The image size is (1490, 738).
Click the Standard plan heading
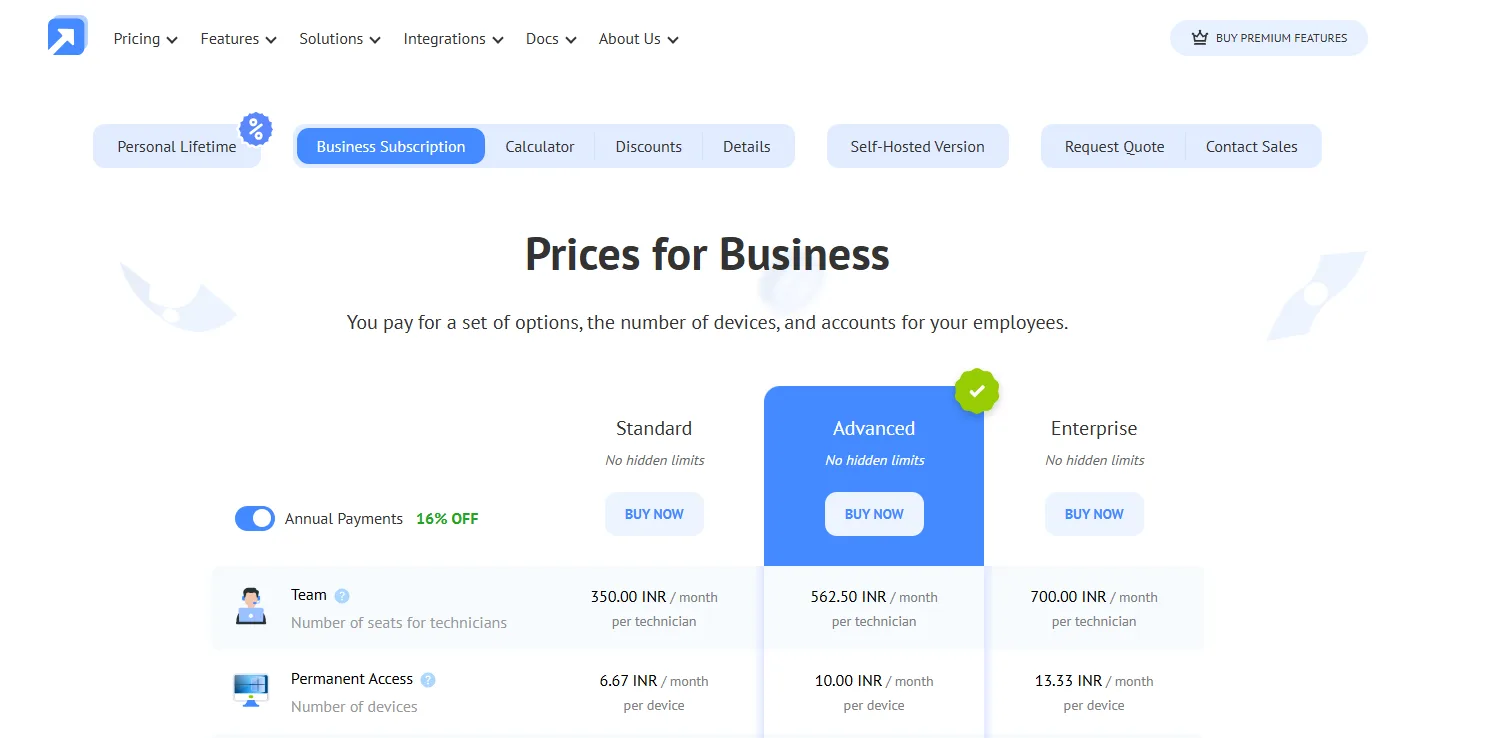coord(654,428)
